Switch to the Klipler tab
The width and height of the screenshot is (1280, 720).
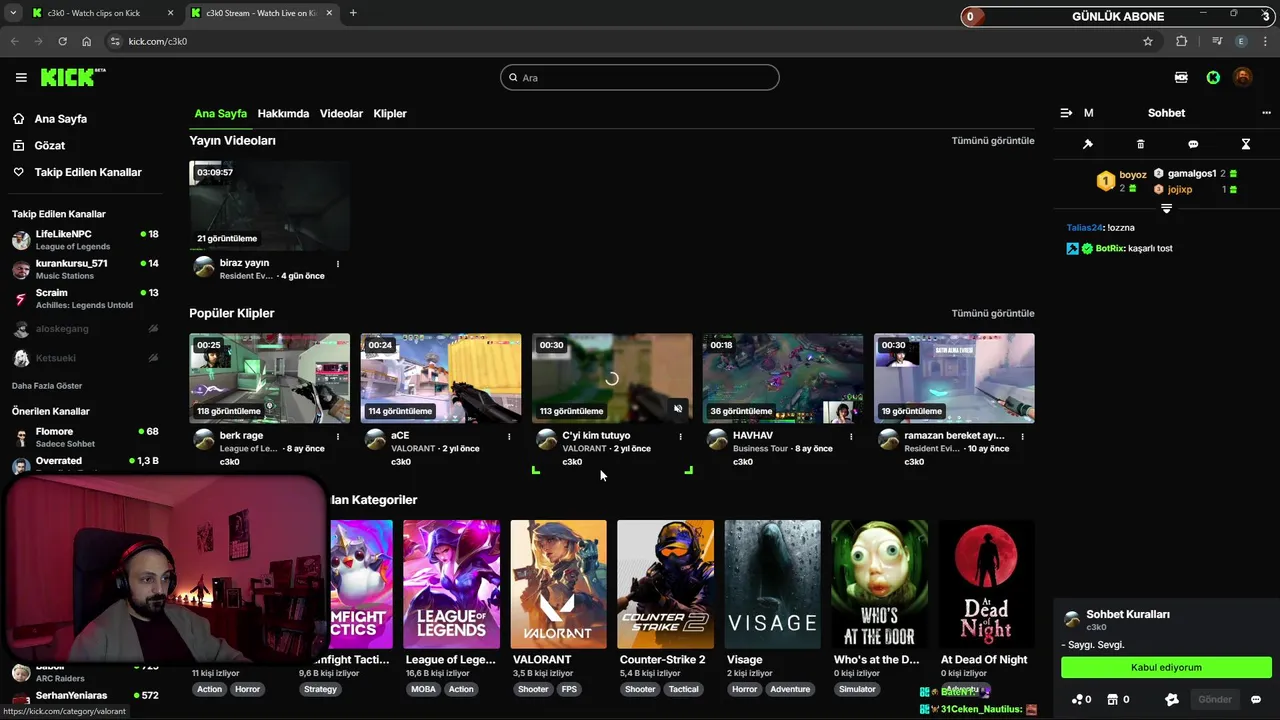pyautogui.click(x=390, y=113)
